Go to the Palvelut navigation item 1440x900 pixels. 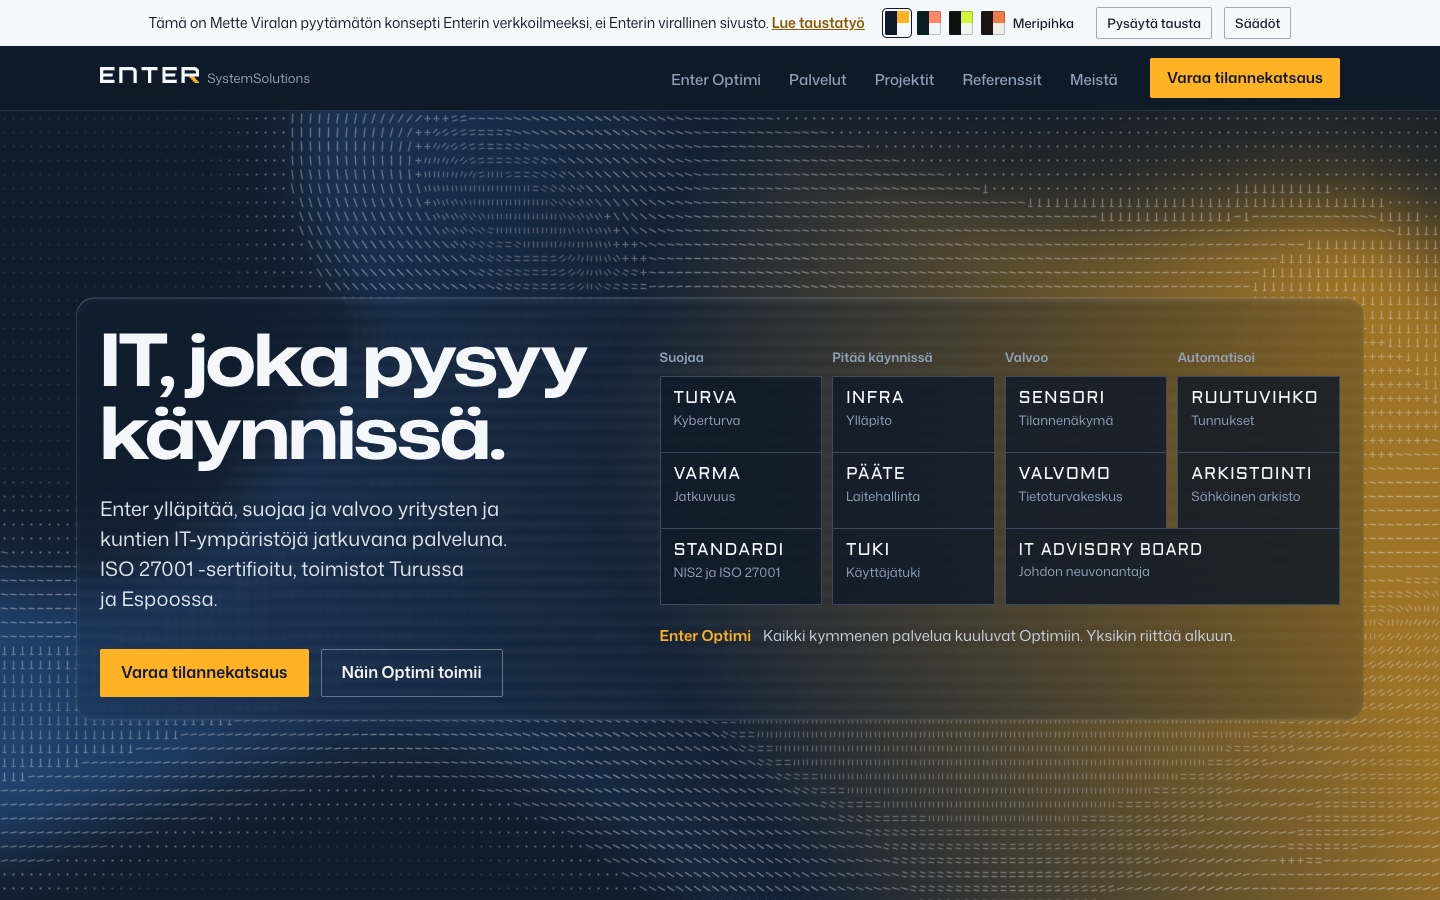(817, 79)
